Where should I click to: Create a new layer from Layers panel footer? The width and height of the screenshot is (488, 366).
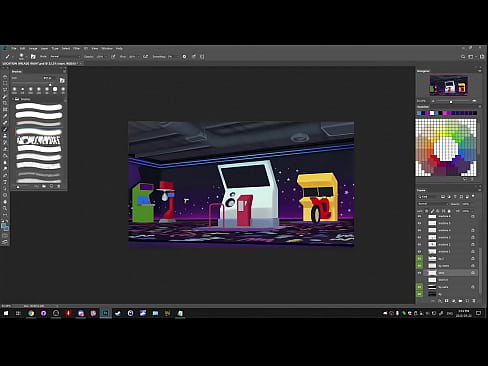tap(467, 301)
